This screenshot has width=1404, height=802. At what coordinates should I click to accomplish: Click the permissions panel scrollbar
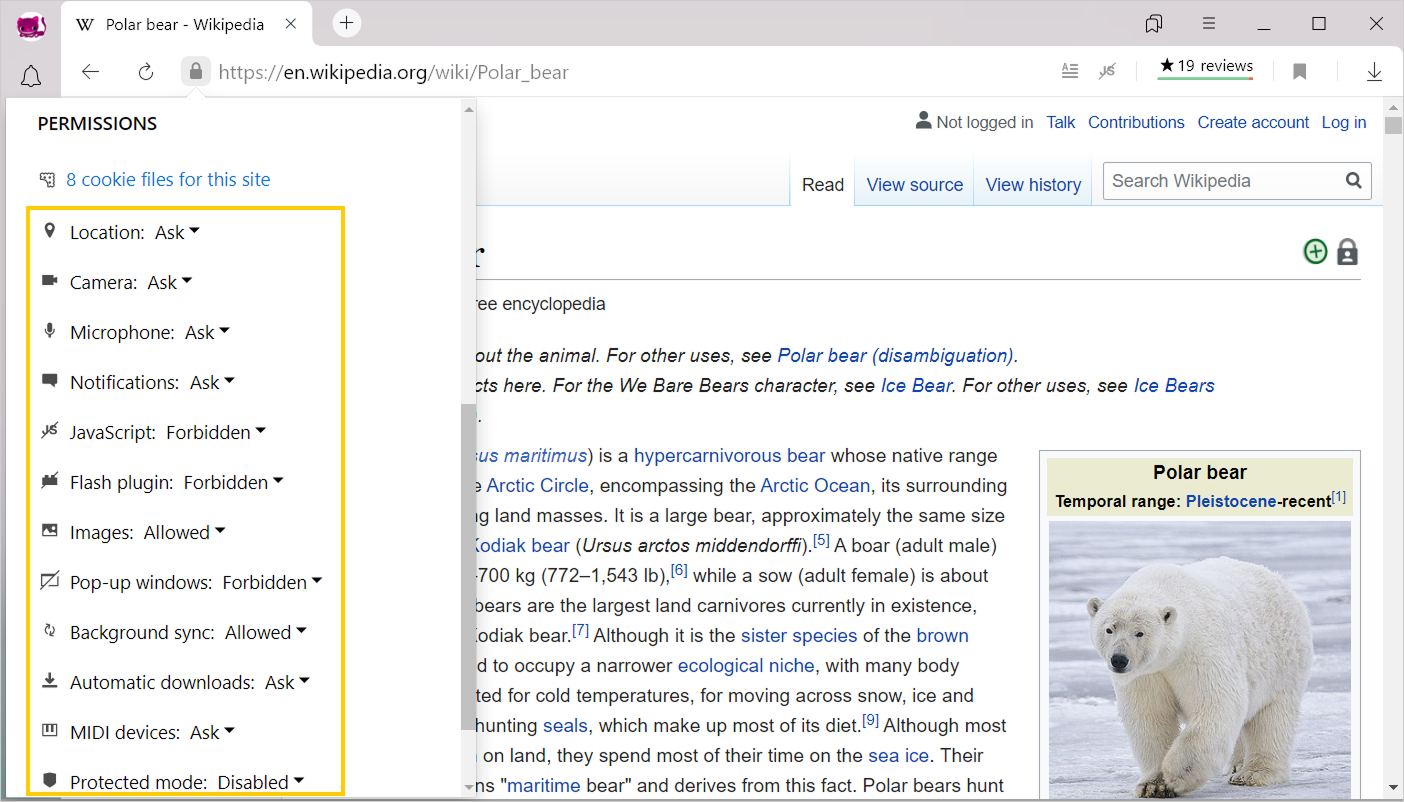(468, 565)
